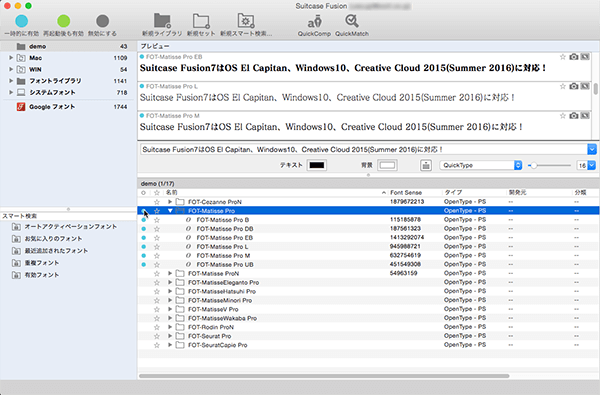Open new smart search (新規スマート検索) icon
The image size is (600, 395).
(x=246, y=21)
